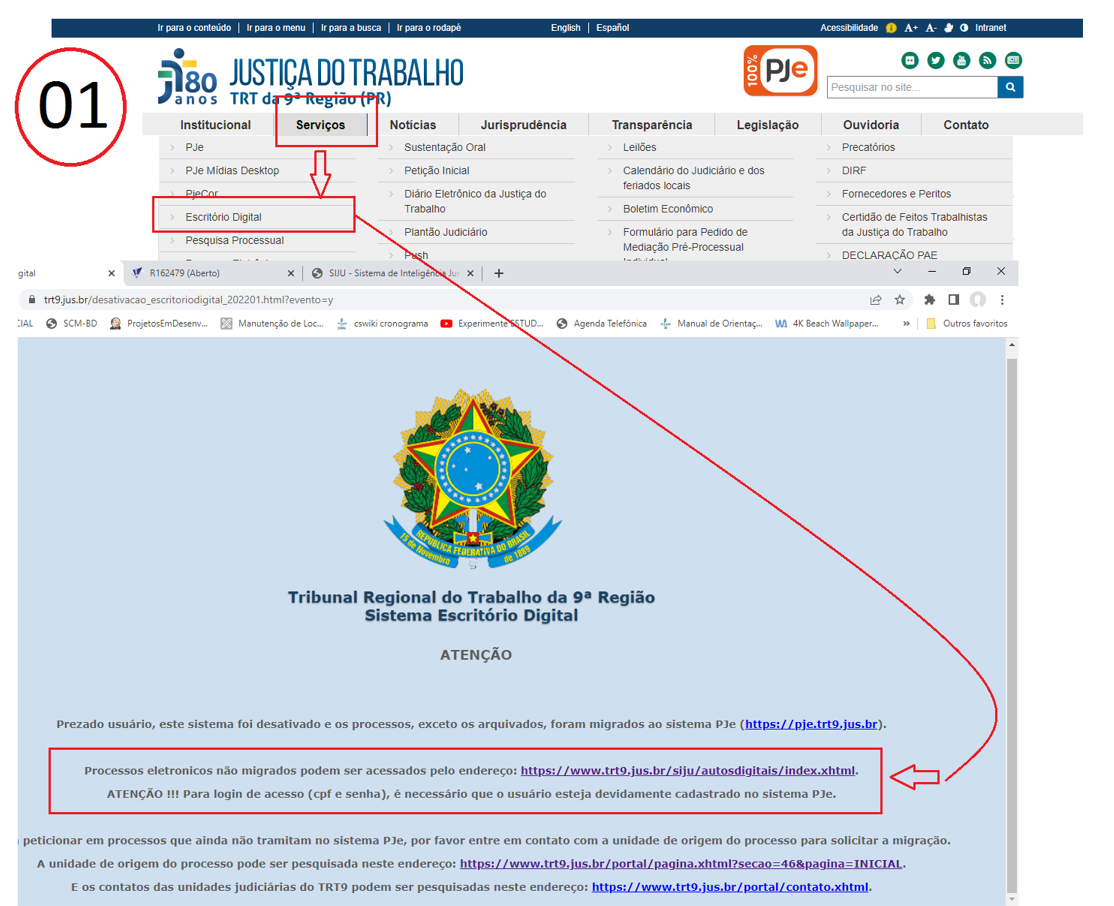Close the SIJU tab
The height and width of the screenshot is (906, 1114).
(470, 273)
